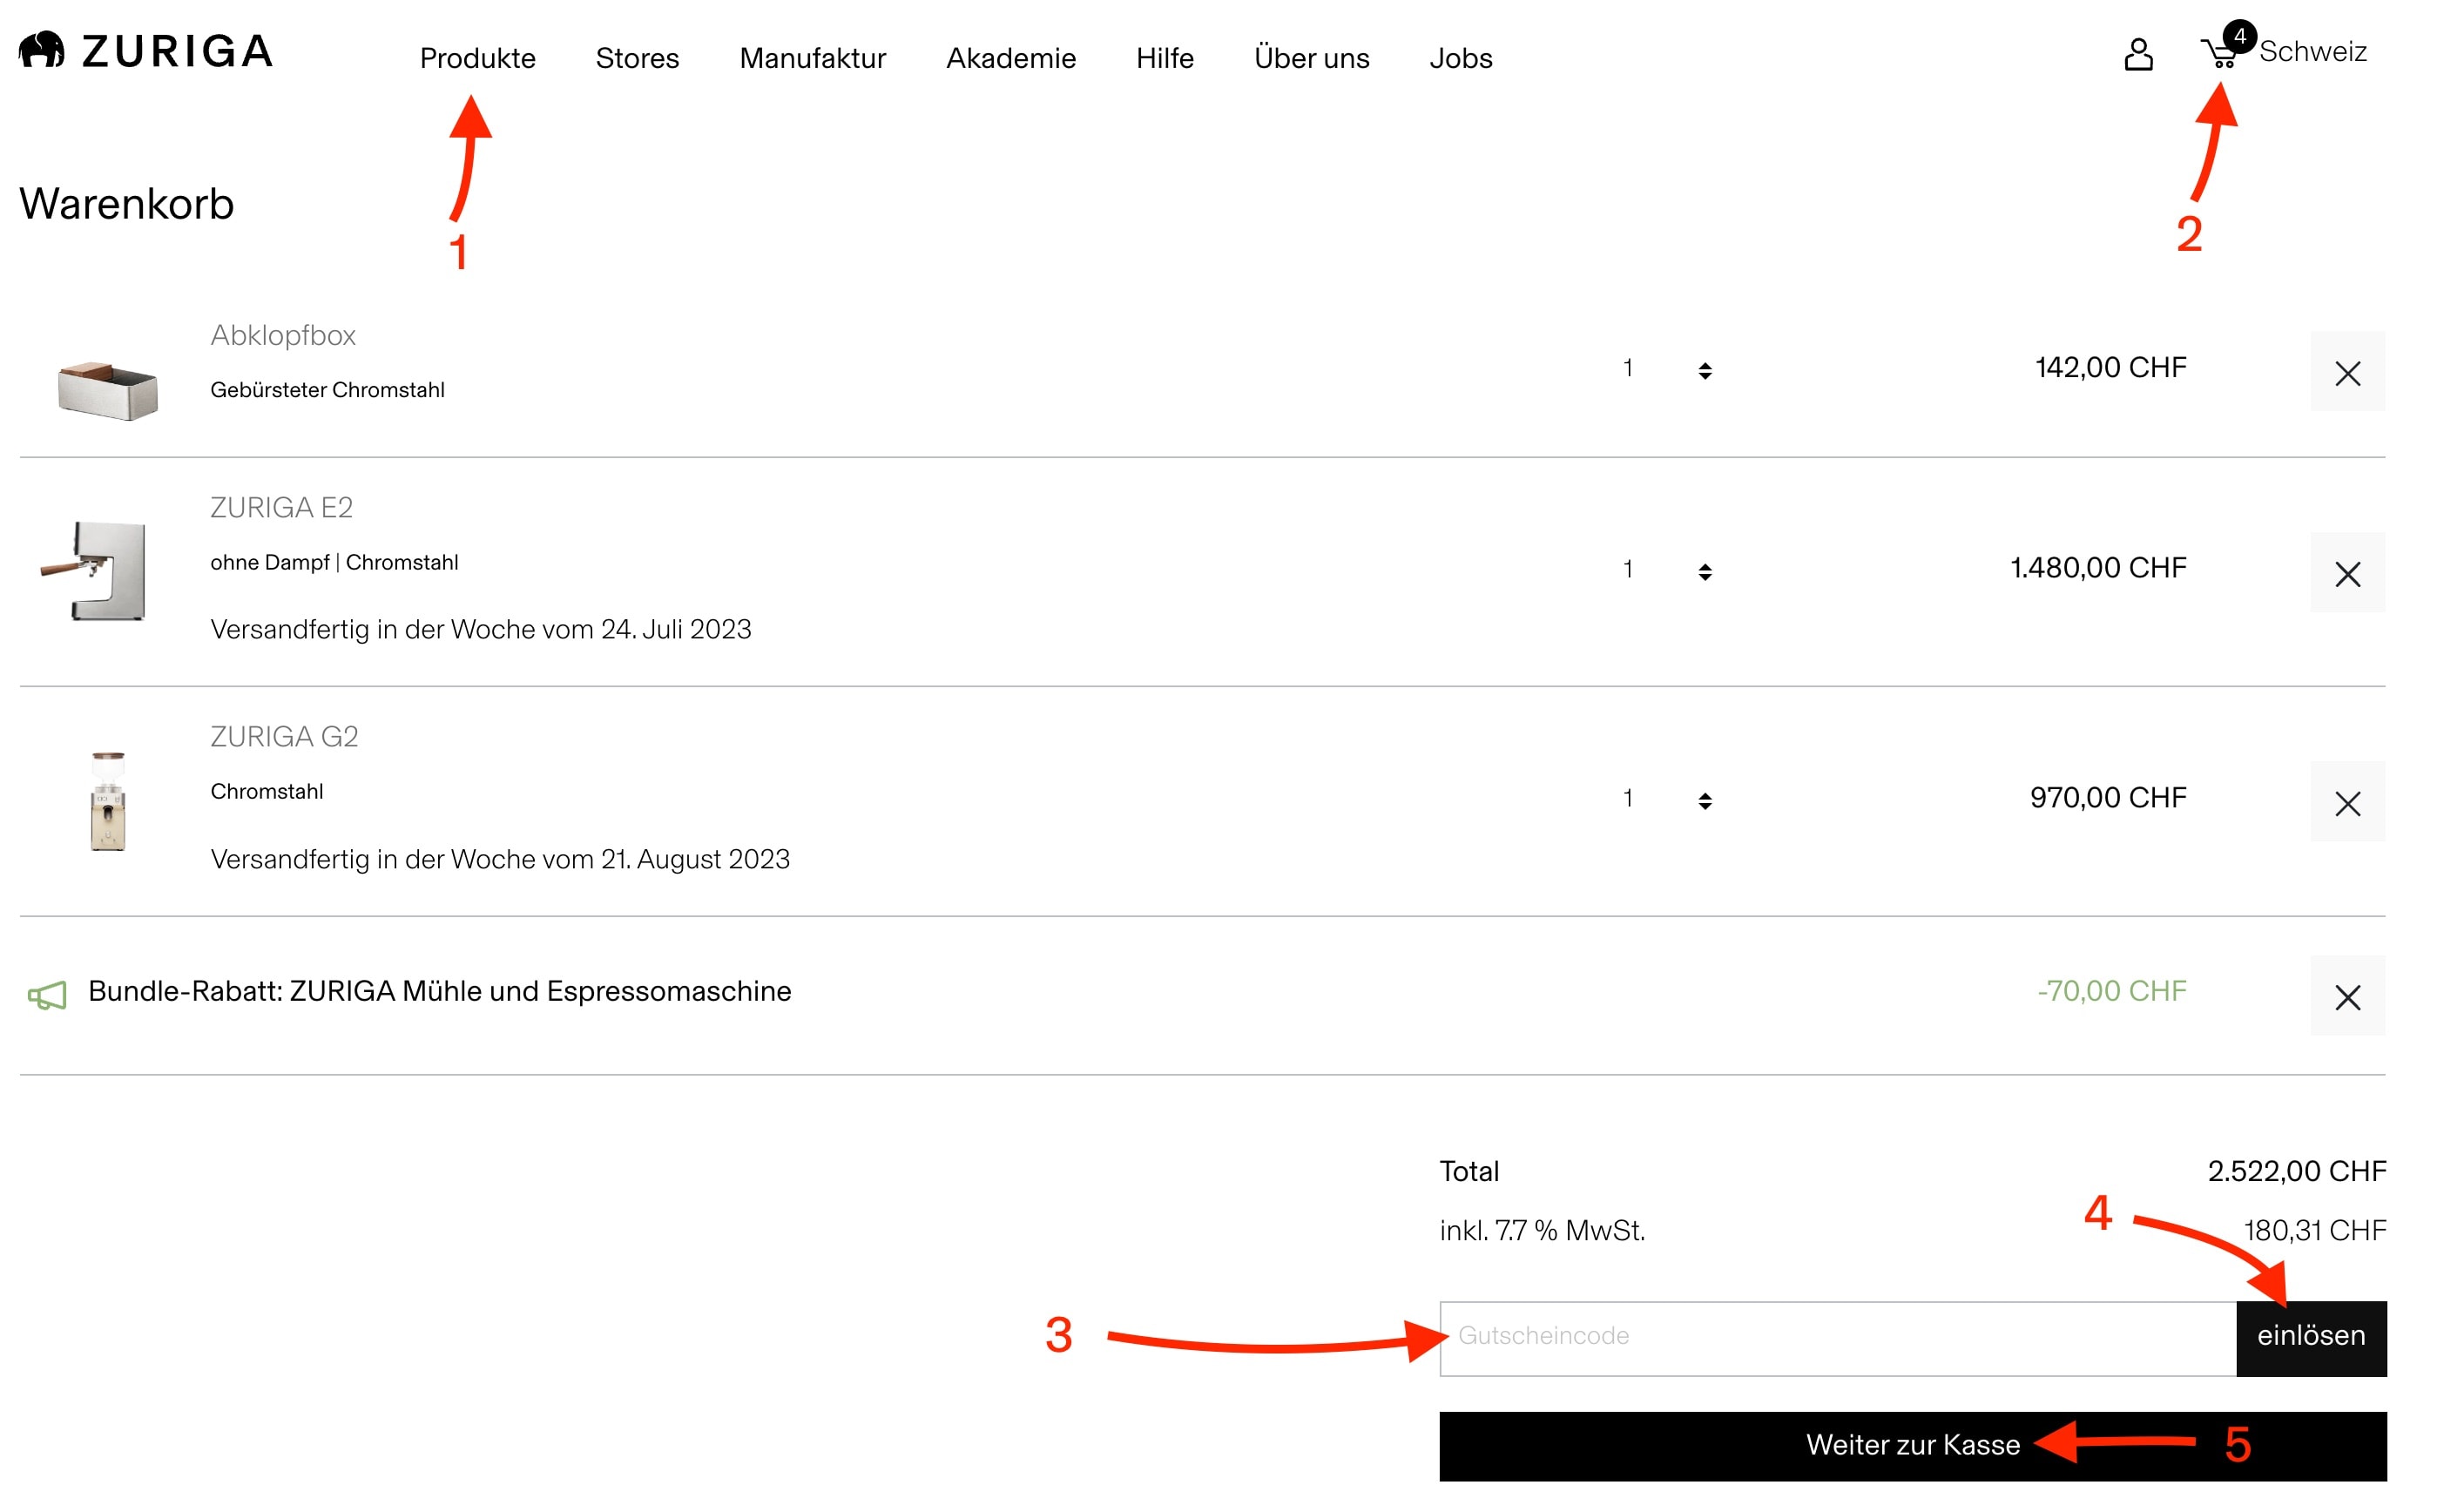Select the 'Chromstahl' variant under ZURIGA G2
This screenshot has height=1512, width=2444.
click(266, 791)
